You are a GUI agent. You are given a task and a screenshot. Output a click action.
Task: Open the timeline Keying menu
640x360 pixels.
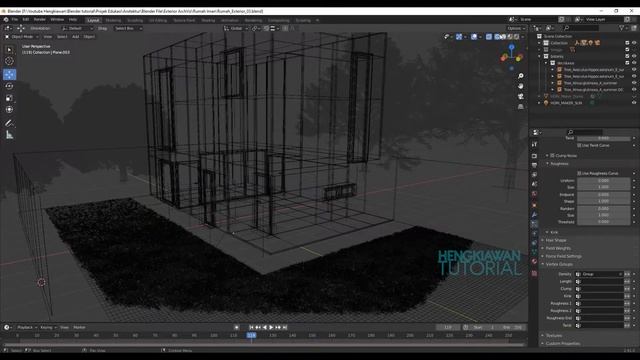tap(48, 327)
